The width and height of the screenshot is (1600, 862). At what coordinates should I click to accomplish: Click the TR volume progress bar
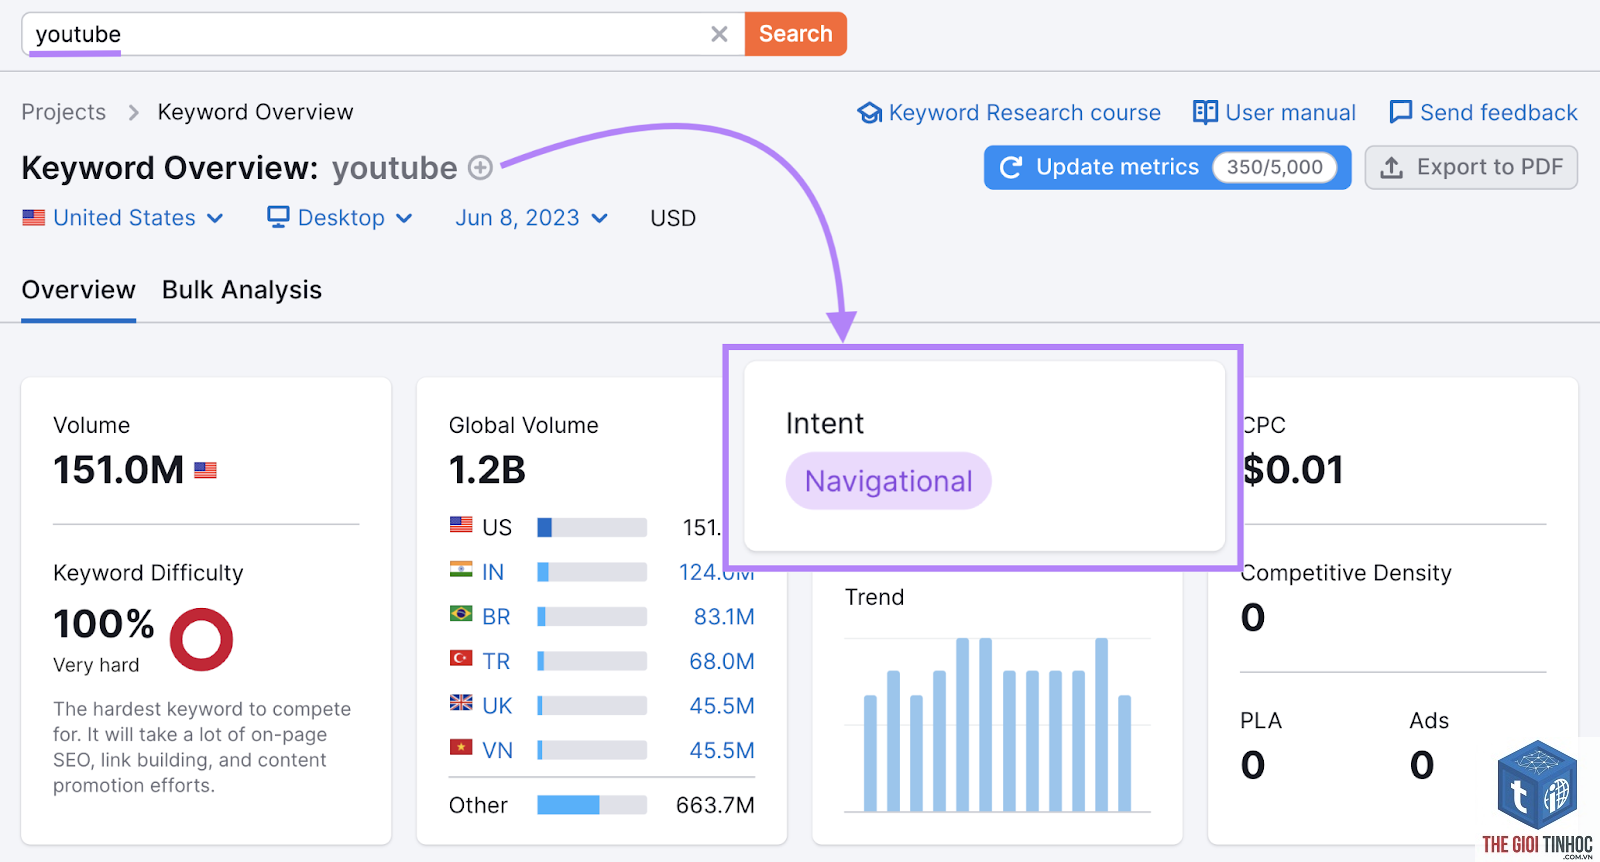click(x=592, y=661)
